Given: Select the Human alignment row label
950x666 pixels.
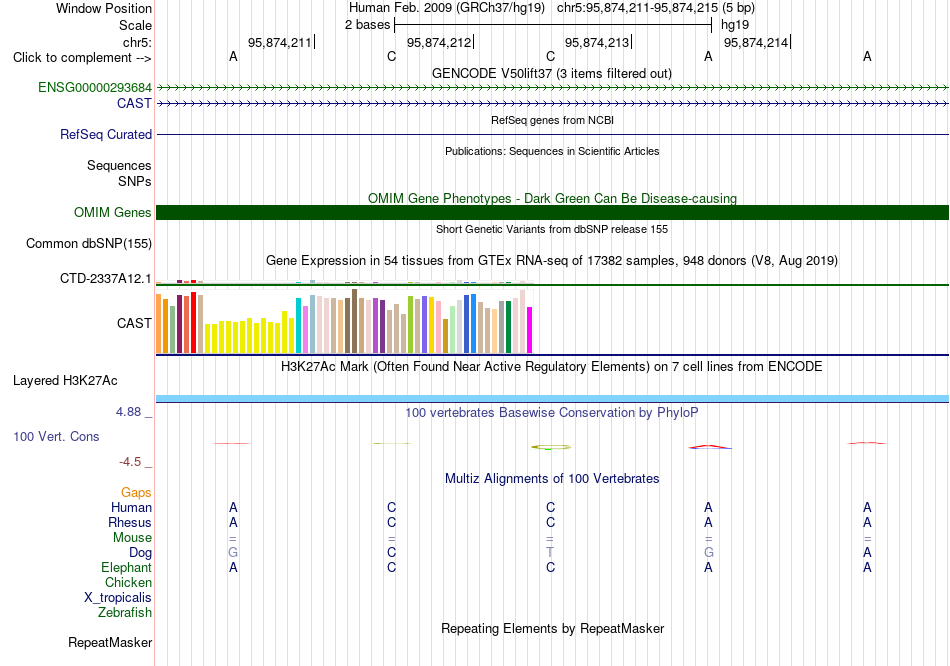Looking at the screenshot, I should pos(131,508).
